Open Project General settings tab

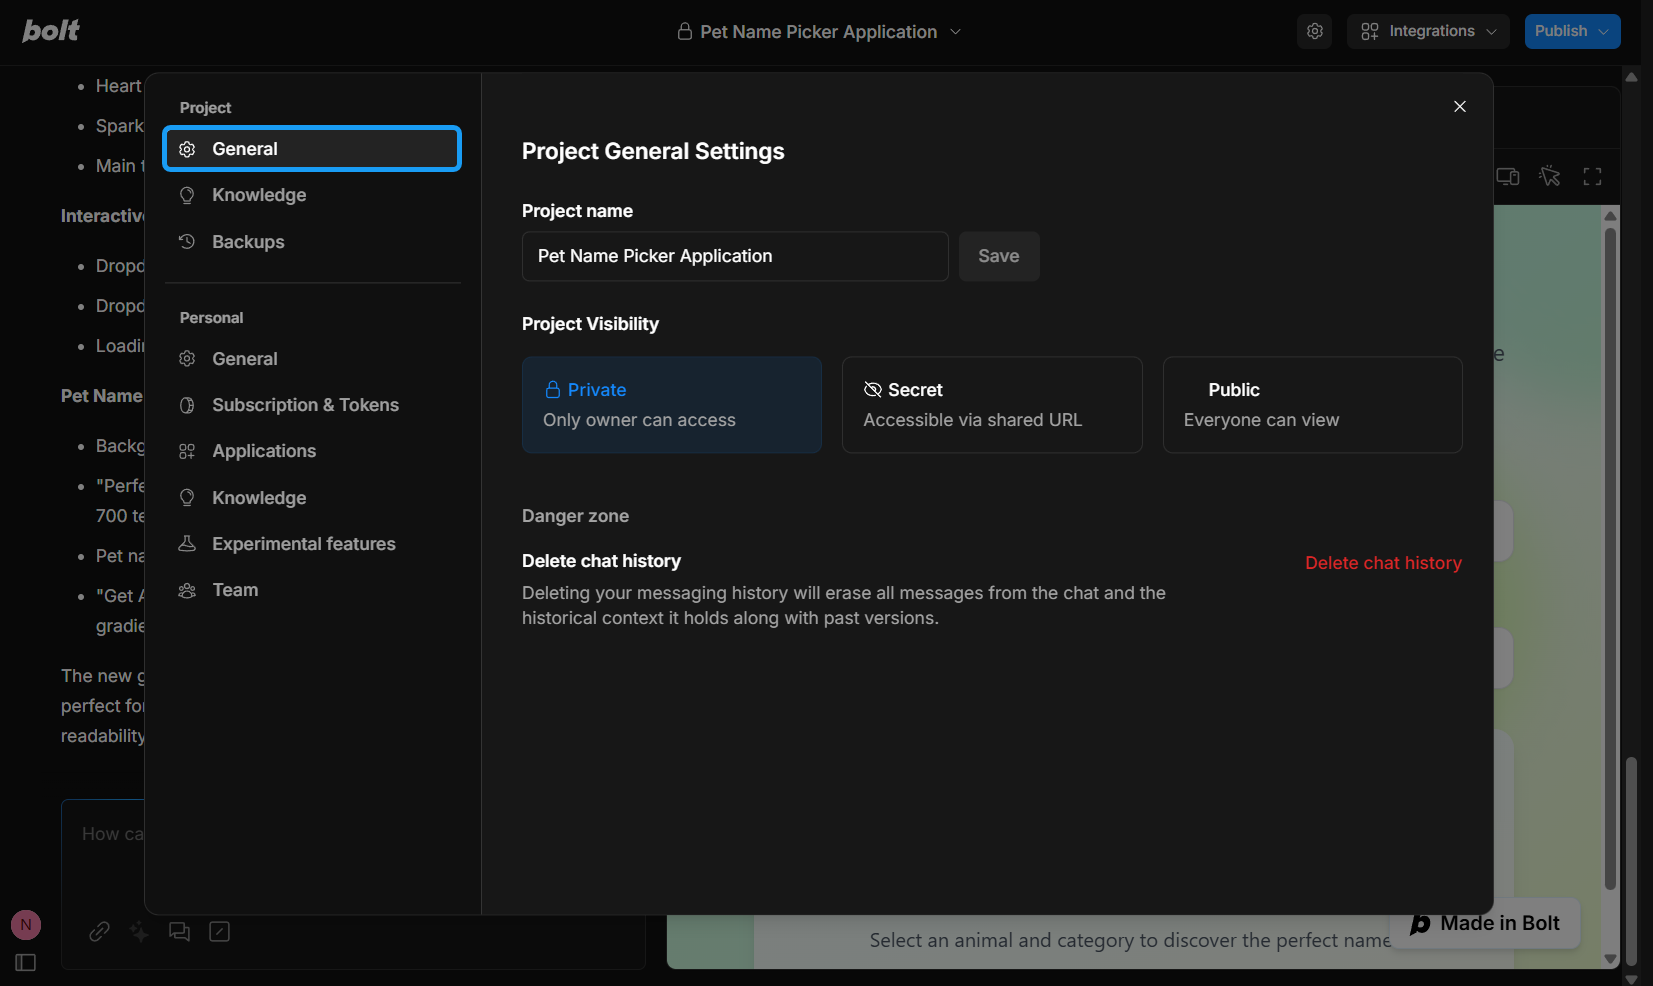click(312, 149)
